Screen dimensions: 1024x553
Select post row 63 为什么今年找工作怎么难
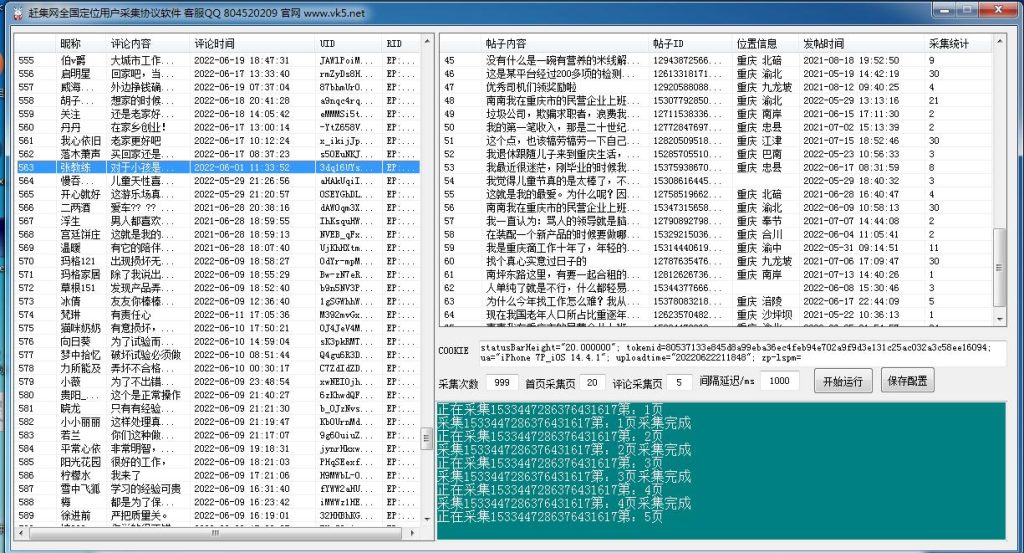click(716, 301)
